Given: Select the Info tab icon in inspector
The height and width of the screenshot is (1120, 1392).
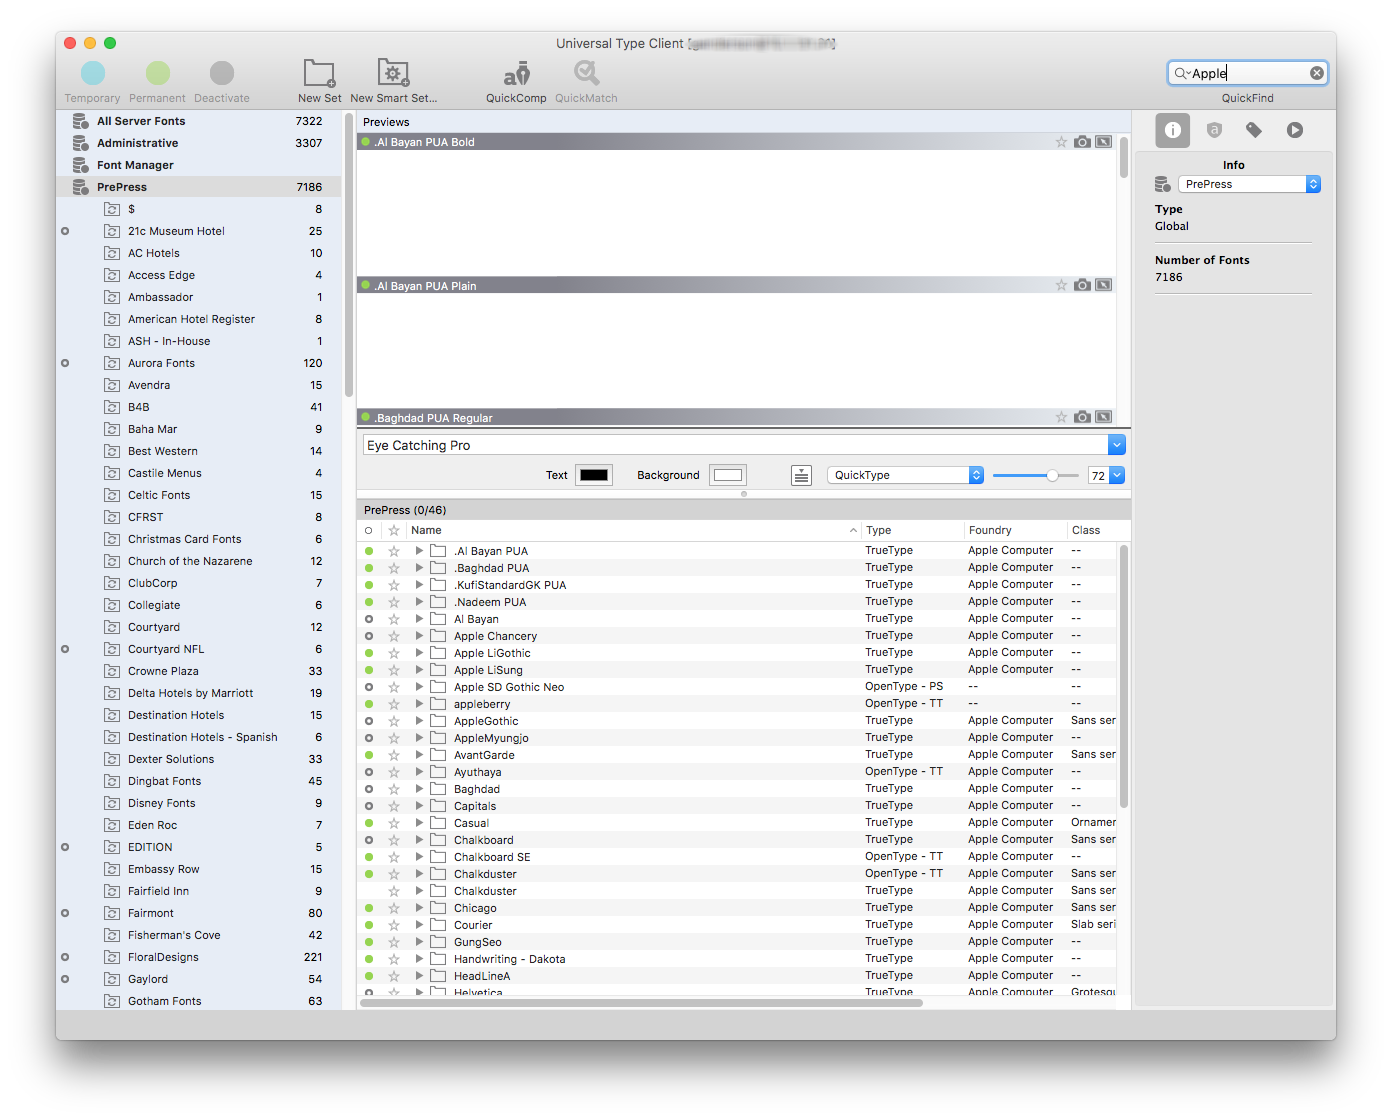Looking at the screenshot, I should point(1173,130).
